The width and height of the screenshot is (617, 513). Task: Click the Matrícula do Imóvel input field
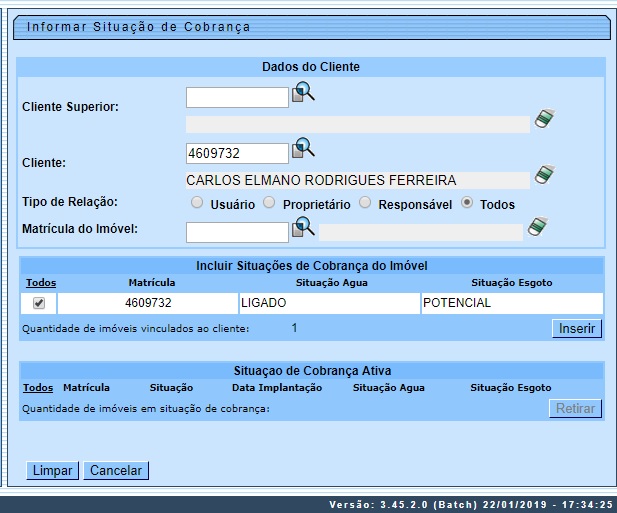coord(237,232)
